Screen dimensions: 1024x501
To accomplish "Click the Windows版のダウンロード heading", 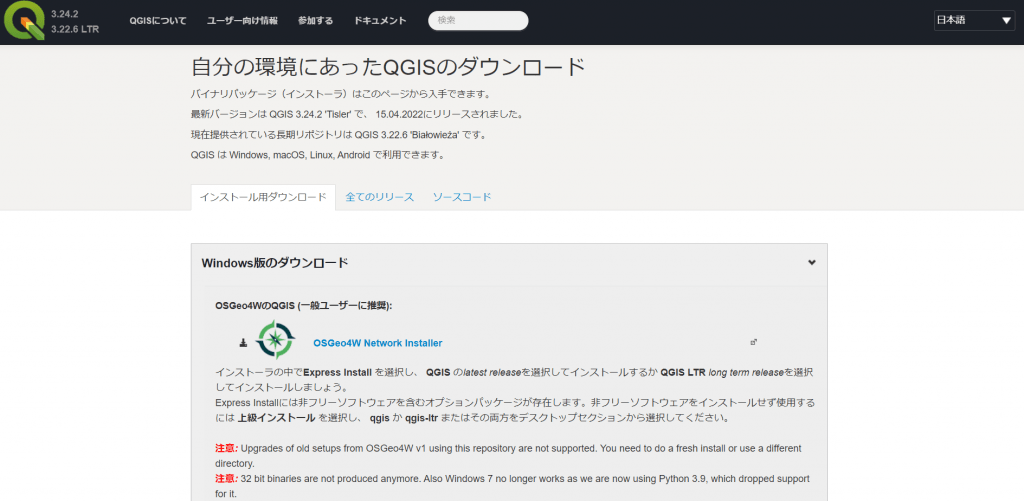I will coord(274,263).
